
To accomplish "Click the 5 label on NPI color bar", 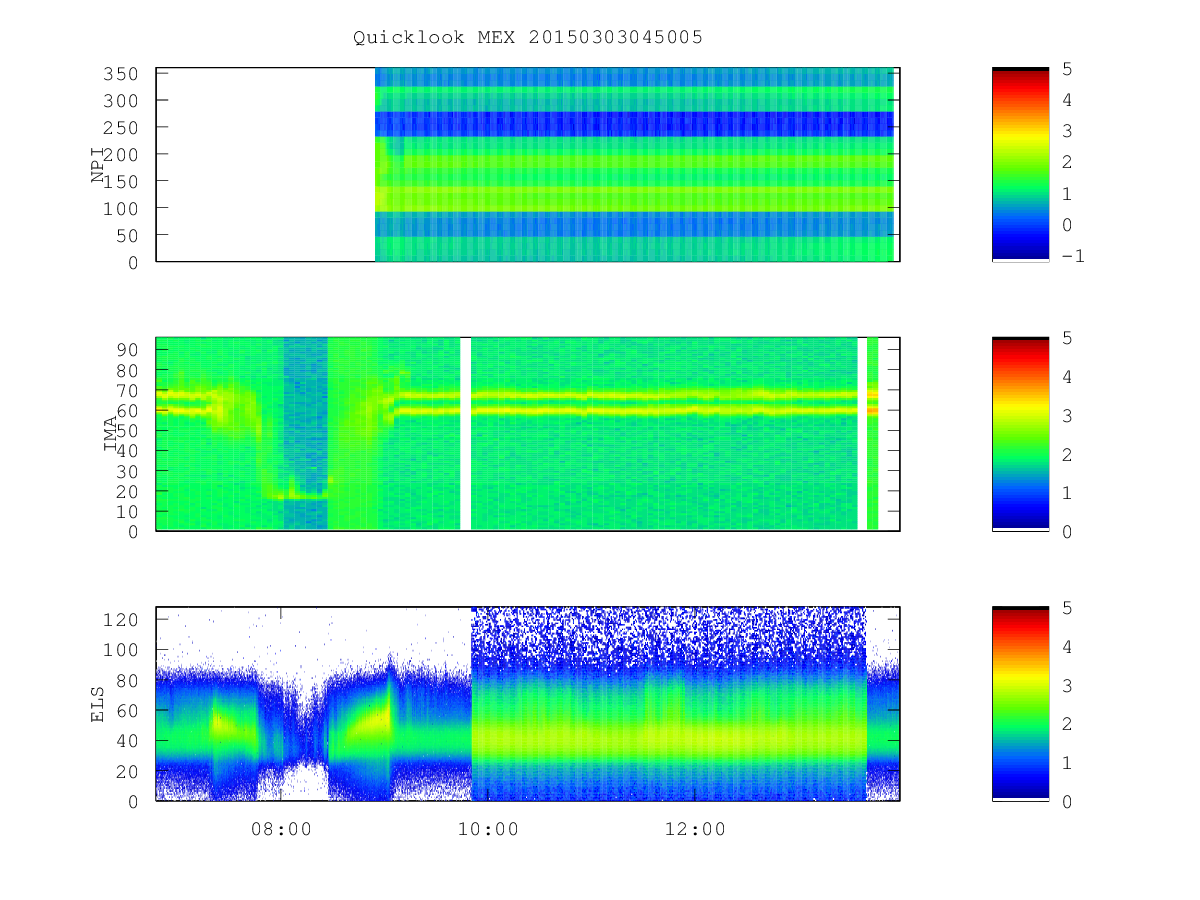I will pos(1067,69).
